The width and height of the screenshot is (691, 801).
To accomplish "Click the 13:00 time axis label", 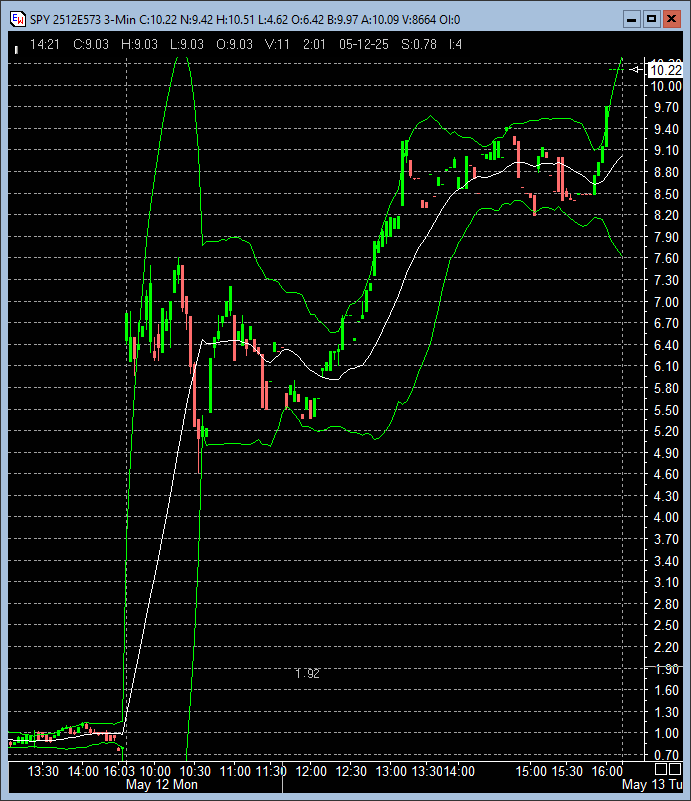I will (x=391, y=771).
